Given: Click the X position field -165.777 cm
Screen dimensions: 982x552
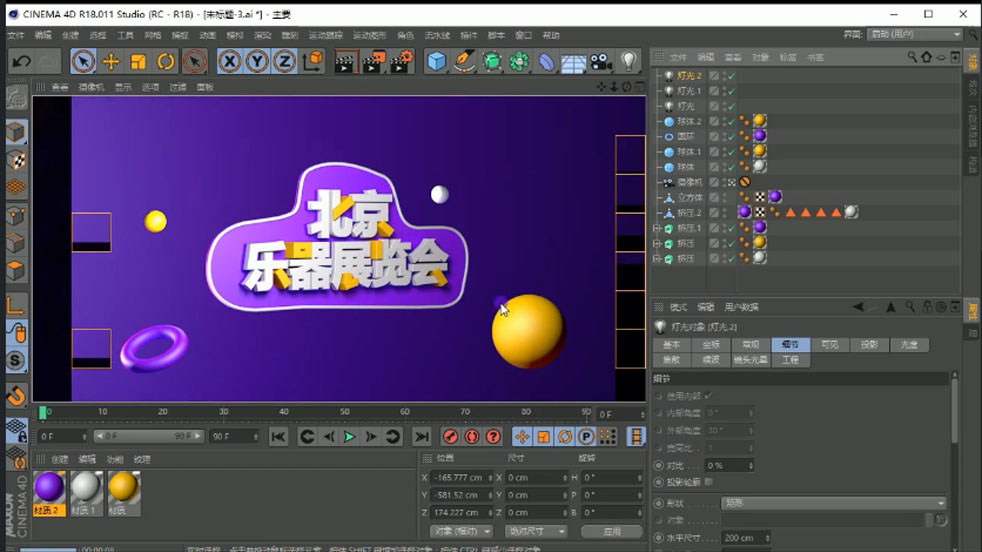Looking at the screenshot, I should (x=462, y=477).
